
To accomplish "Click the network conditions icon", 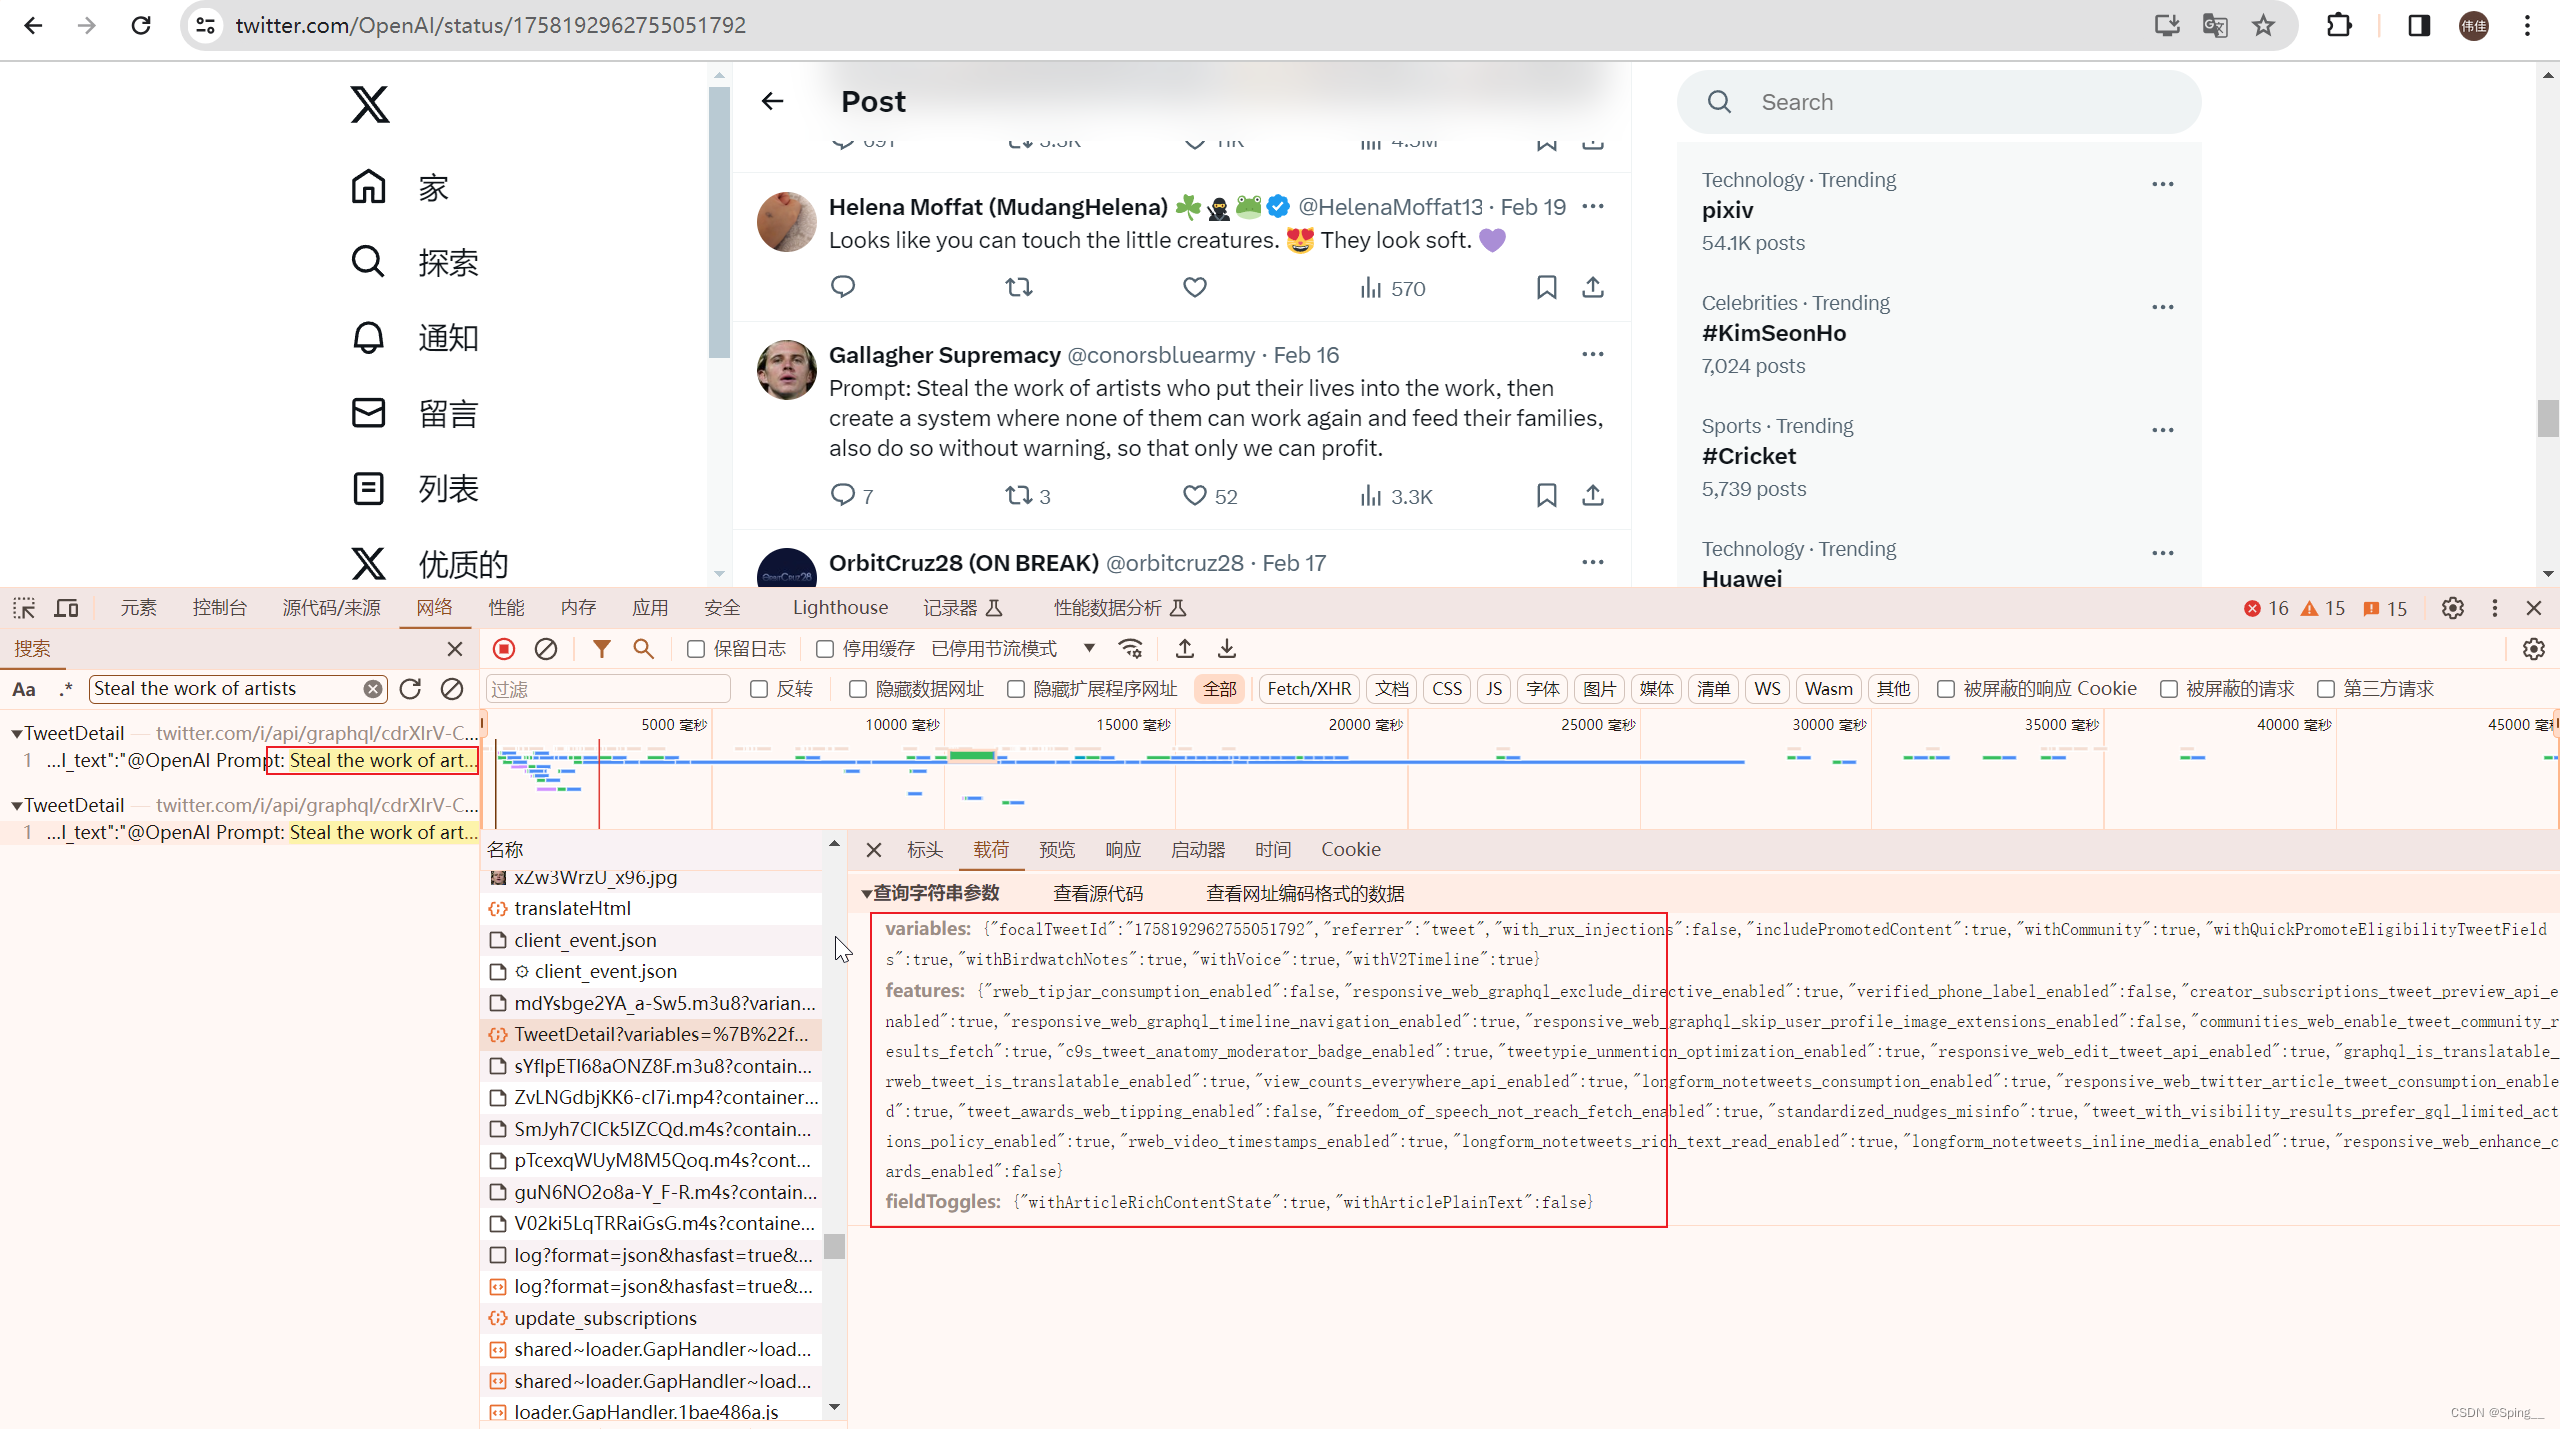I will tap(1130, 649).
